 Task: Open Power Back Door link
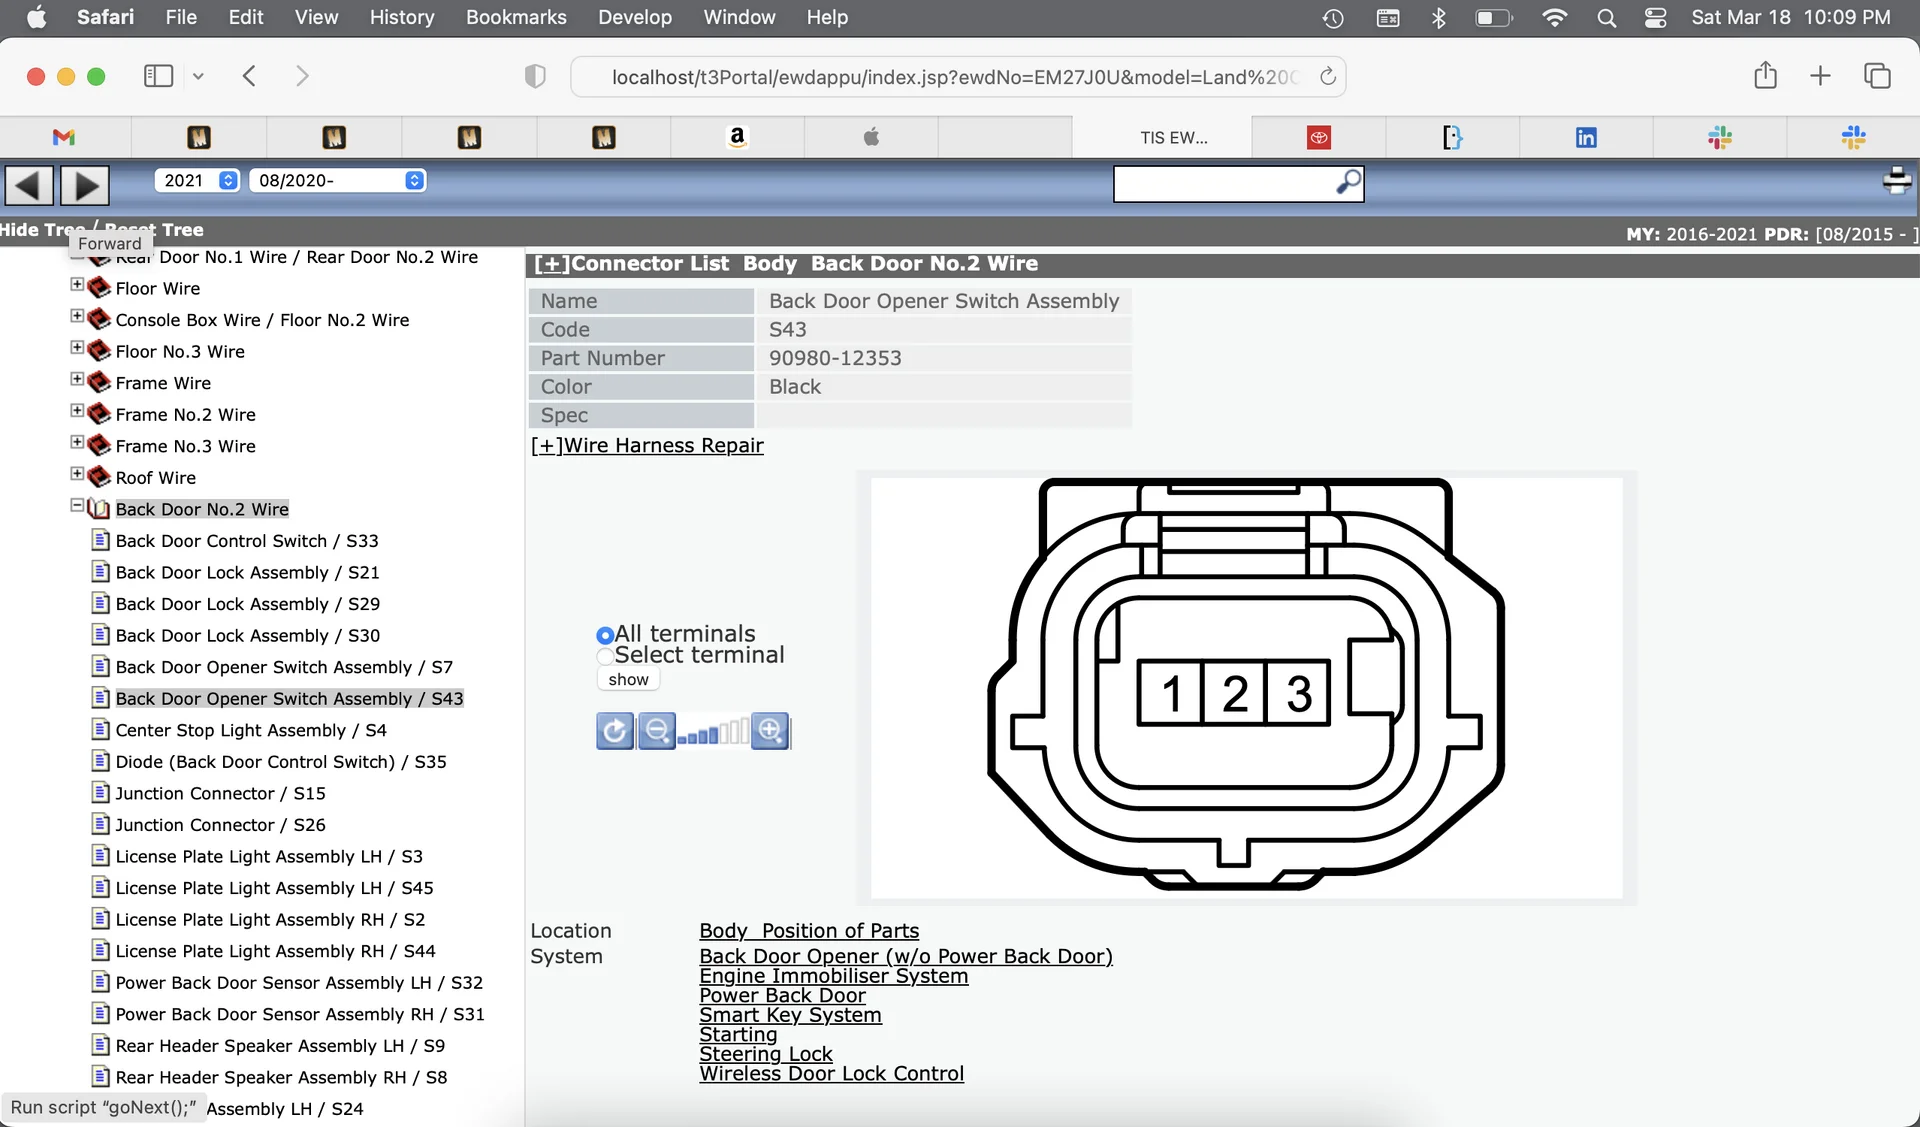coord(783,996)
